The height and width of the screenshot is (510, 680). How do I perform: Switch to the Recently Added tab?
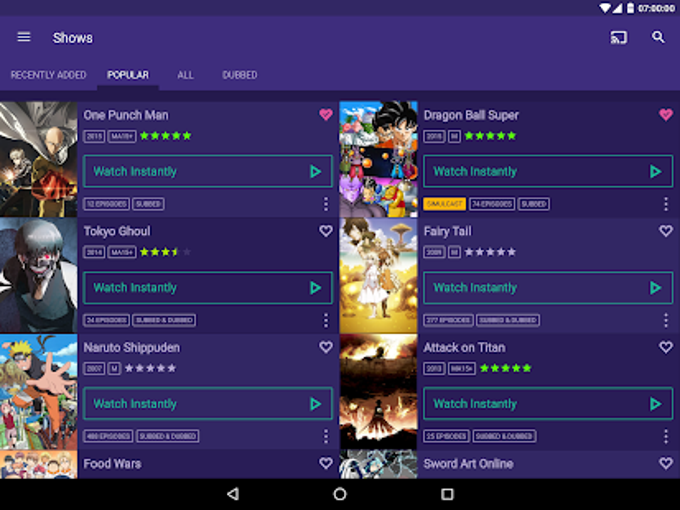point(48,75)
